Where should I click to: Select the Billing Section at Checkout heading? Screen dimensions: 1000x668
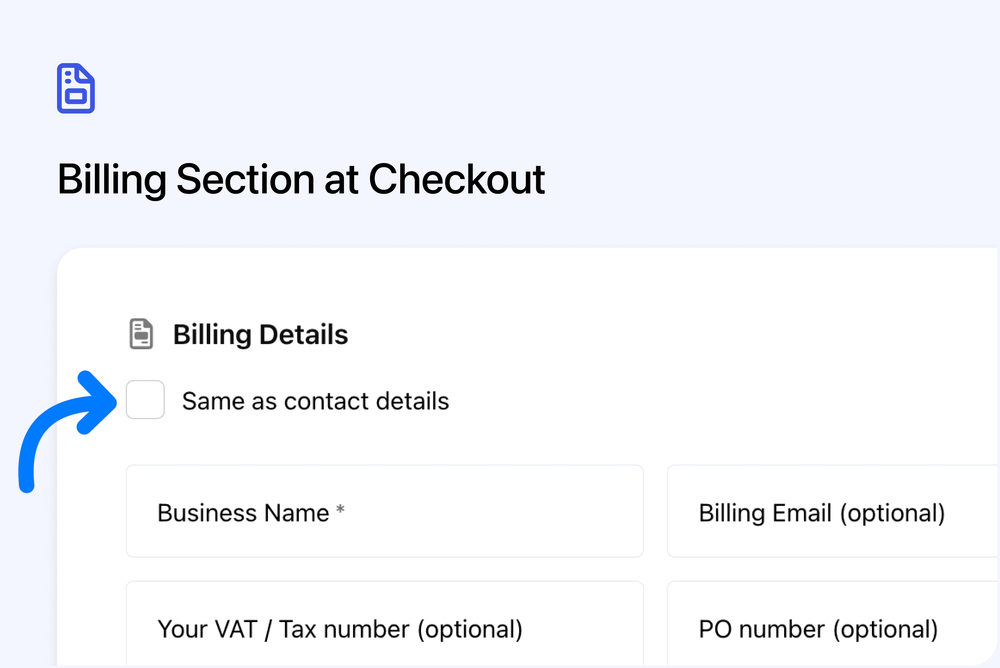click(301, 179)
